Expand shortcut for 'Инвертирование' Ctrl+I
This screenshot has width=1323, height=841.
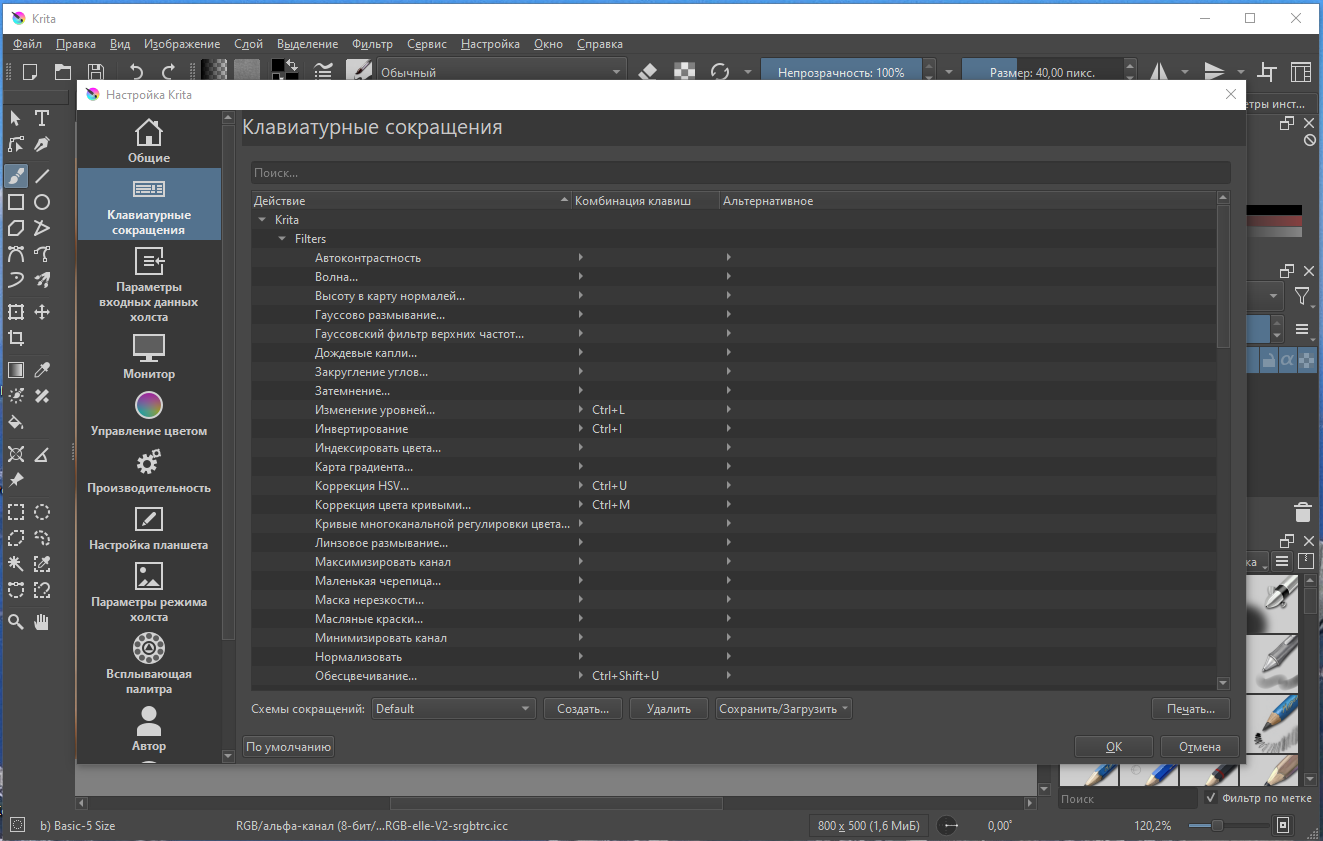point(580,429)
